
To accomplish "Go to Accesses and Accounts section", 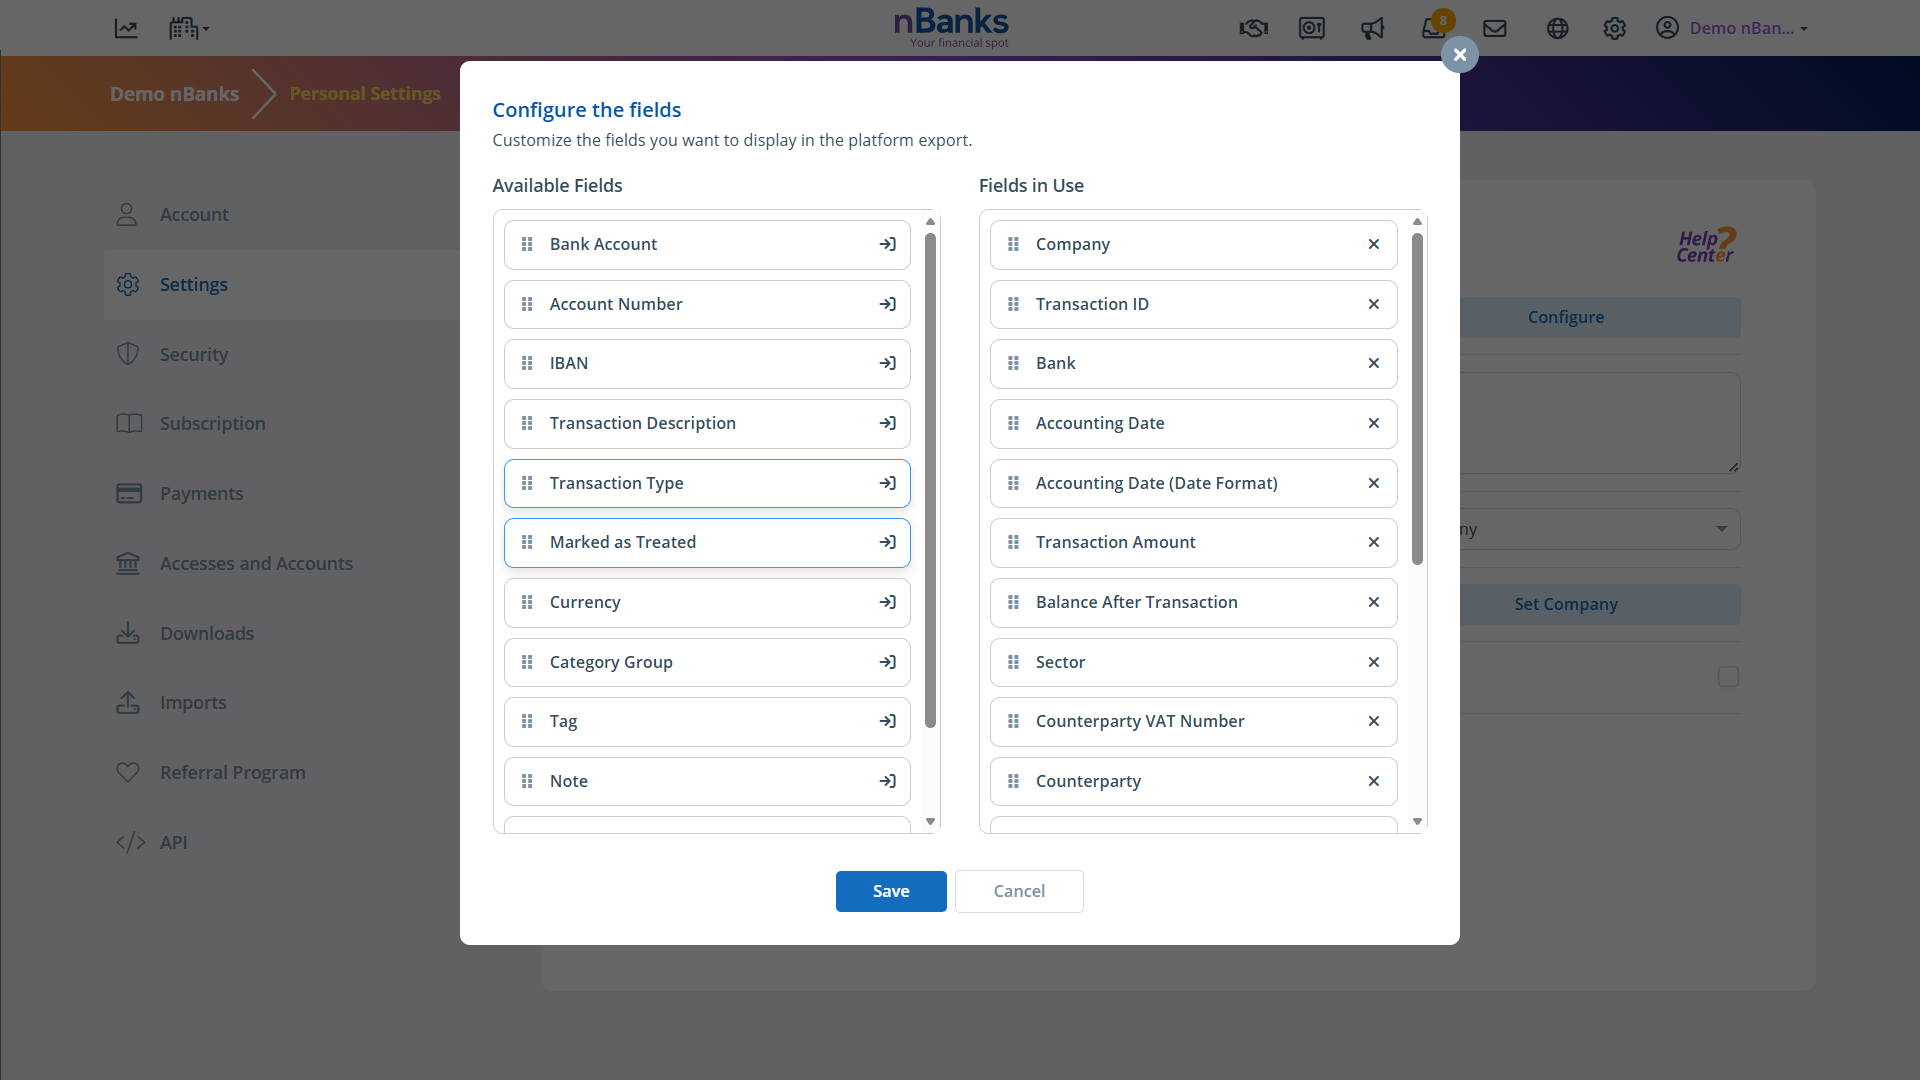I will point(256,564).
